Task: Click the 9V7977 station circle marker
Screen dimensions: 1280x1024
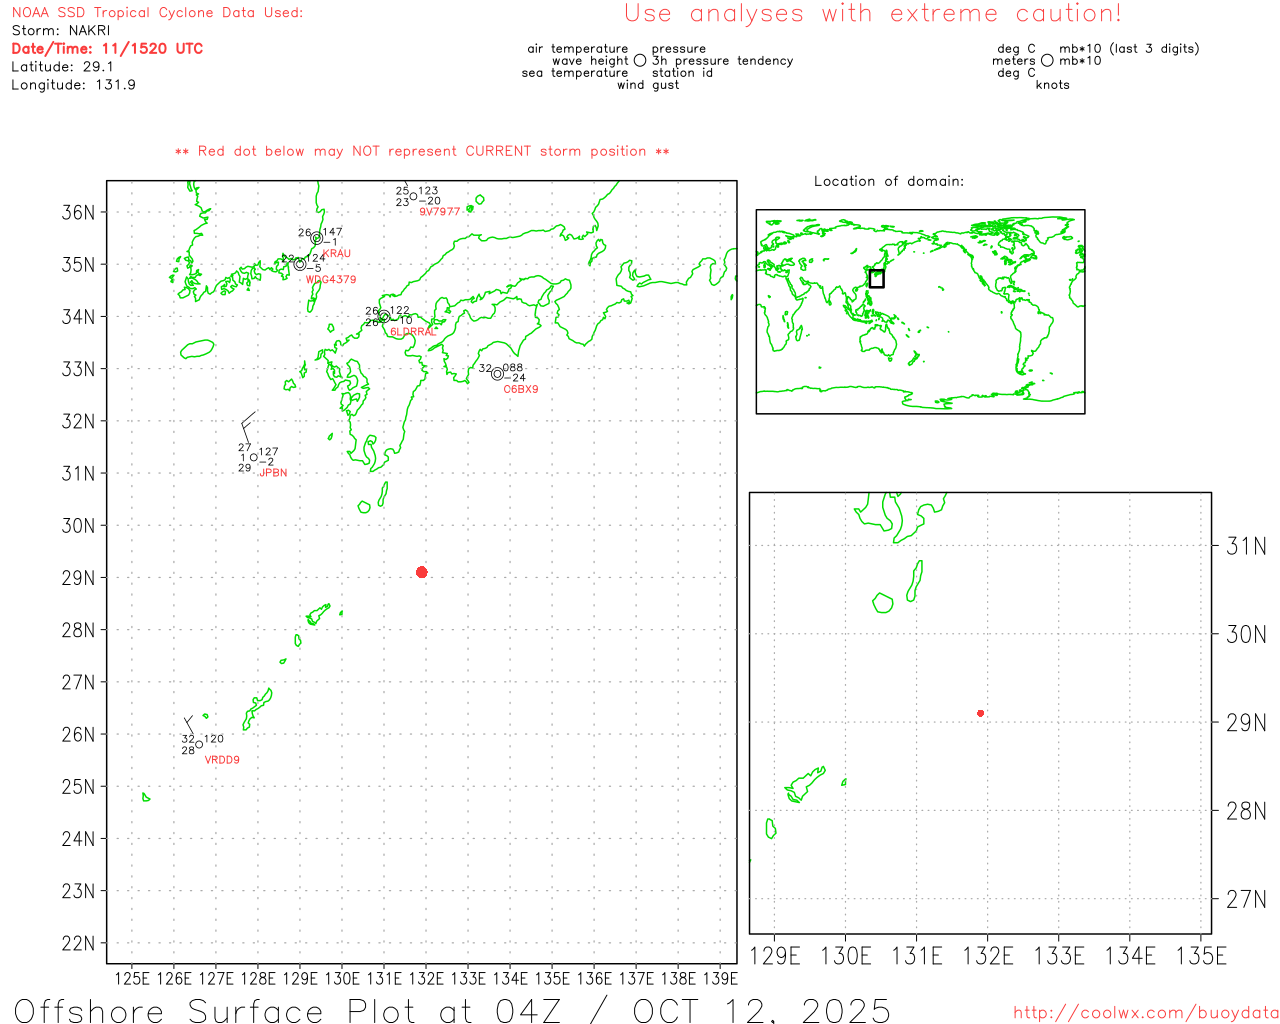Action: point(413,196)
